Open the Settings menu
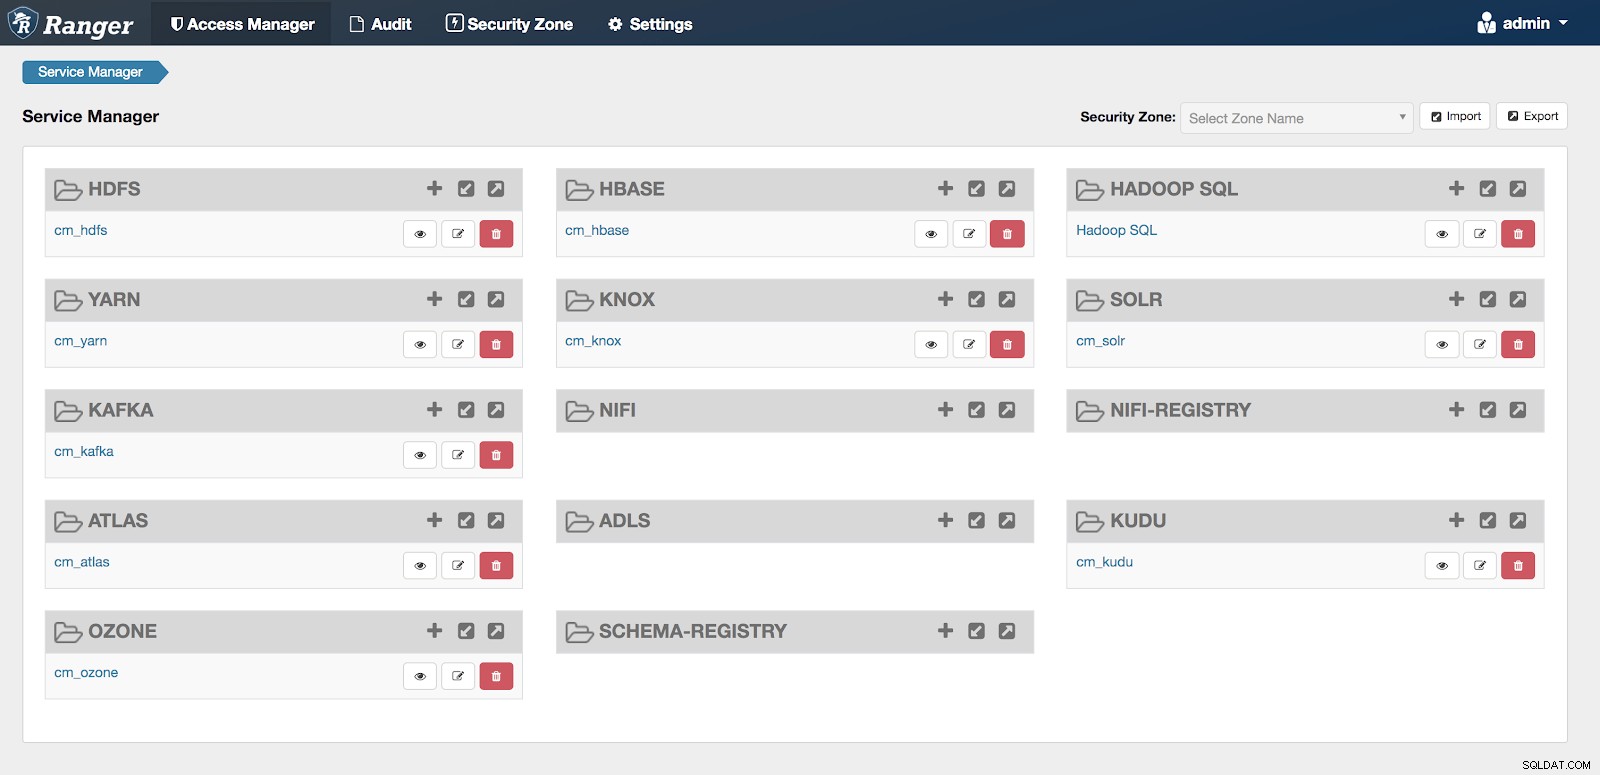 (x=650, y=24)
